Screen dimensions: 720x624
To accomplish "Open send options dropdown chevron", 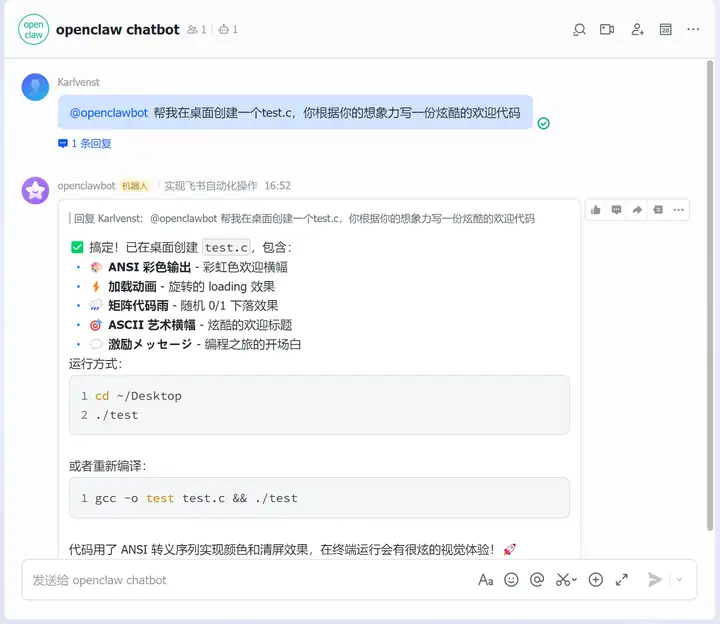I will point(680,580).
